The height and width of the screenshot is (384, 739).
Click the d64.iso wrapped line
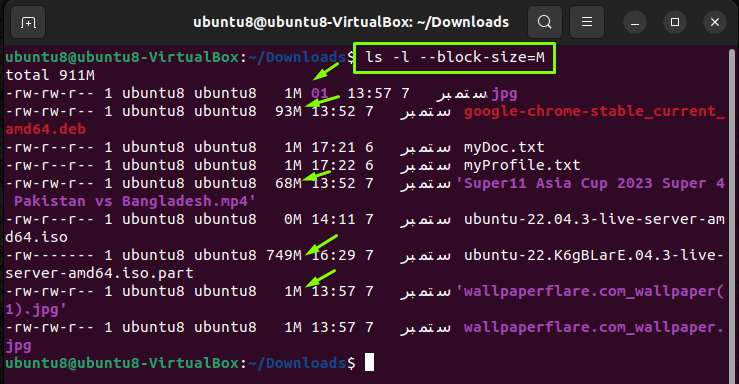(36, 237)
